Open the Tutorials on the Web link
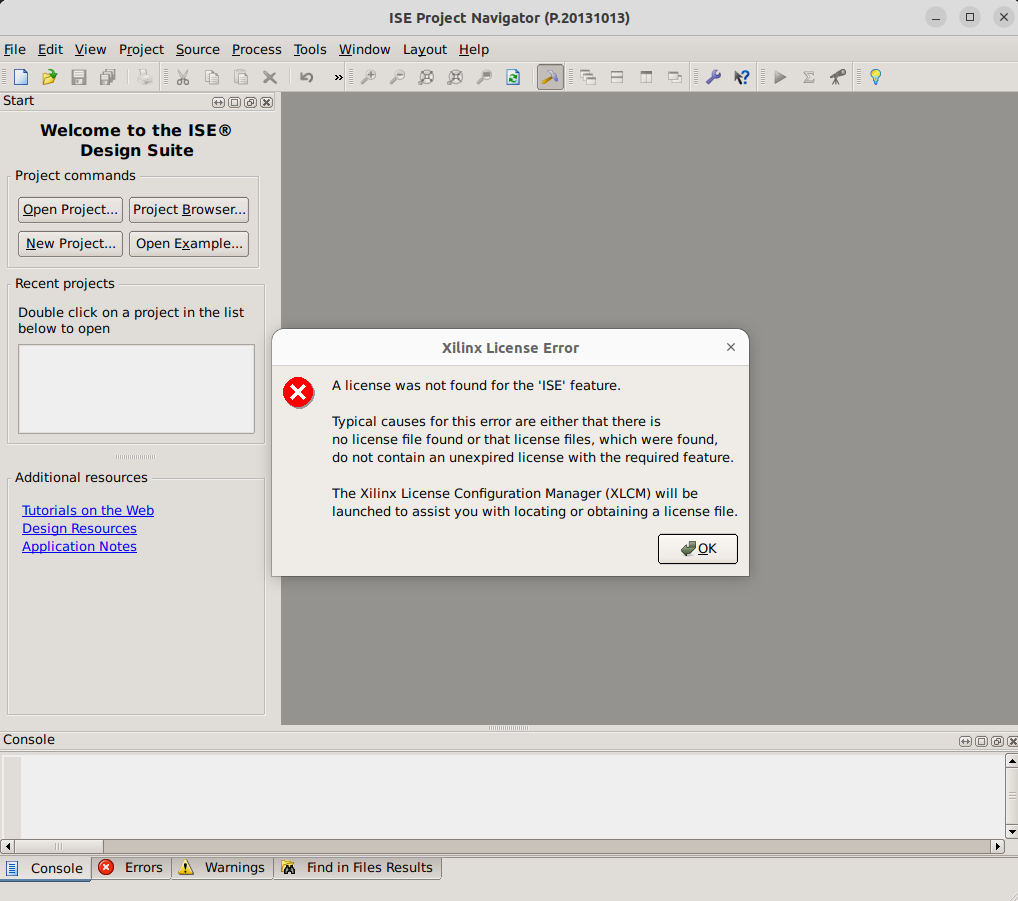The height and width of the screenshot is (901, 1018). 88,510
